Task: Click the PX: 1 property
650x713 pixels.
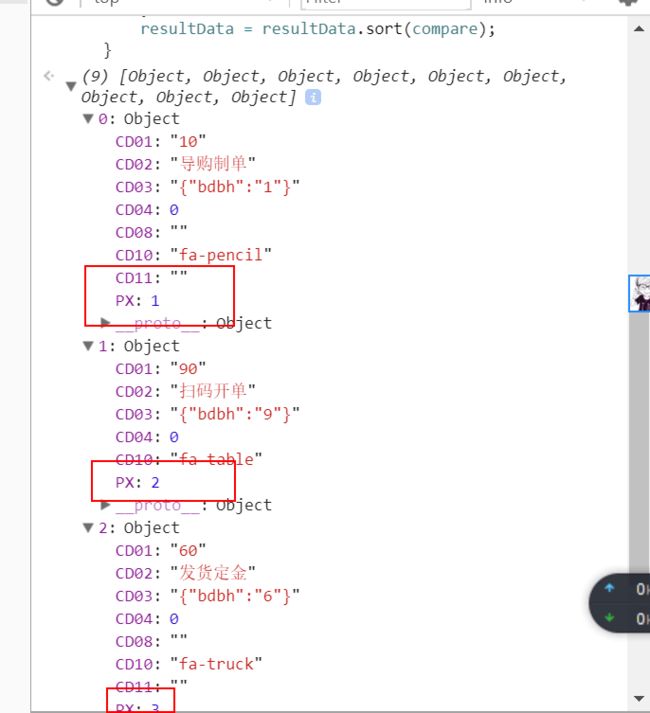Action: pyautogui.click(x=137, y=301)
